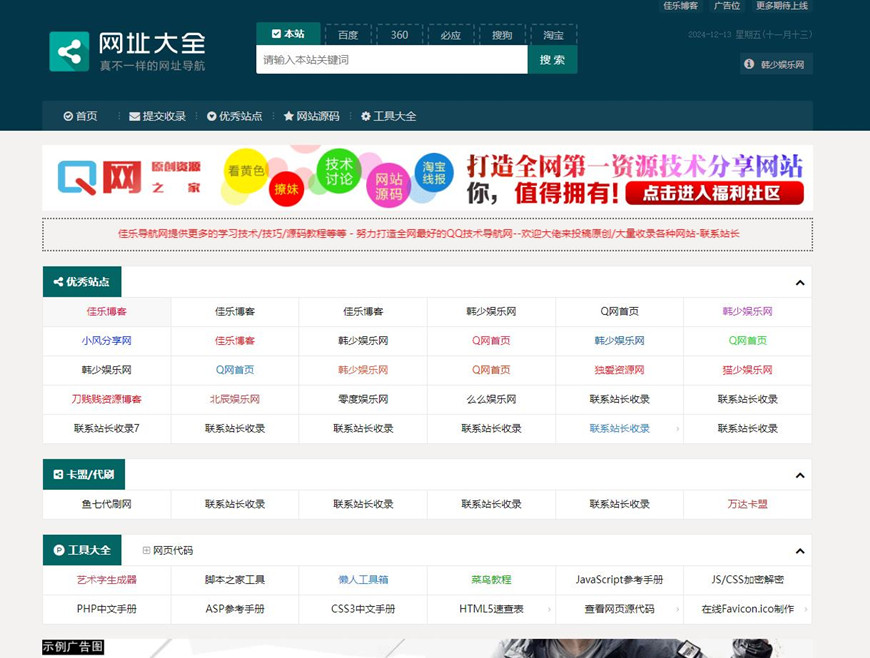The height and width of the screenshot is (658, 870).
Task: Open 在线Favicon.ico制作 link
Action: [x=747, y=609]
